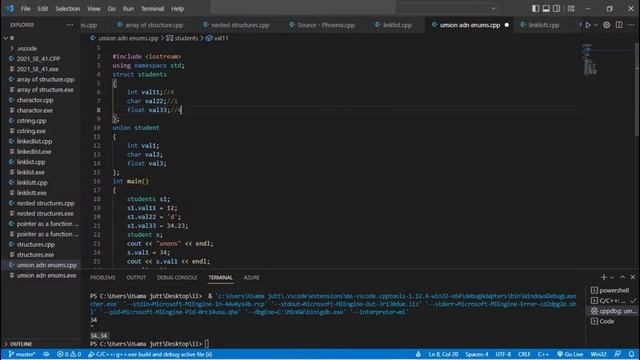Open the Help menu

177,9
